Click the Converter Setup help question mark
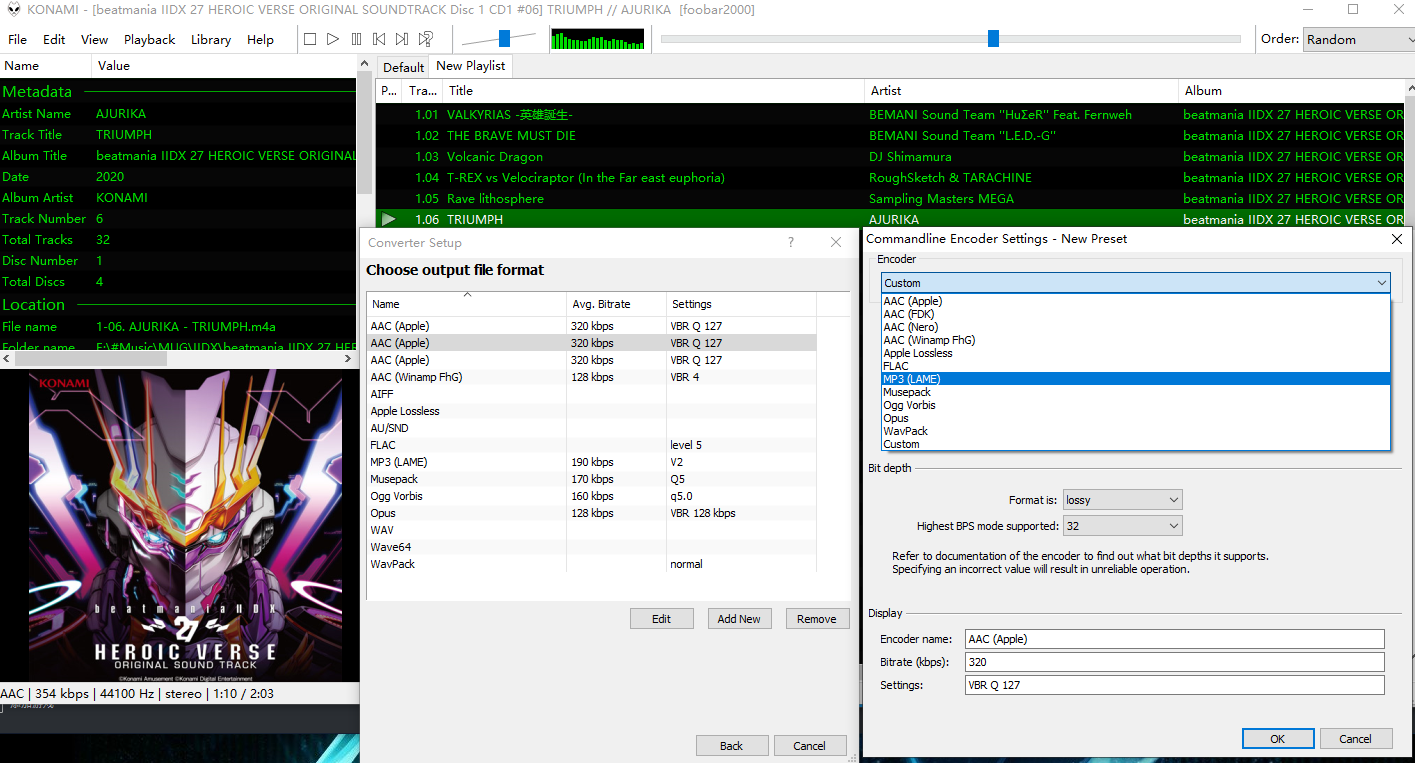1415x763 pixels. 791,242
